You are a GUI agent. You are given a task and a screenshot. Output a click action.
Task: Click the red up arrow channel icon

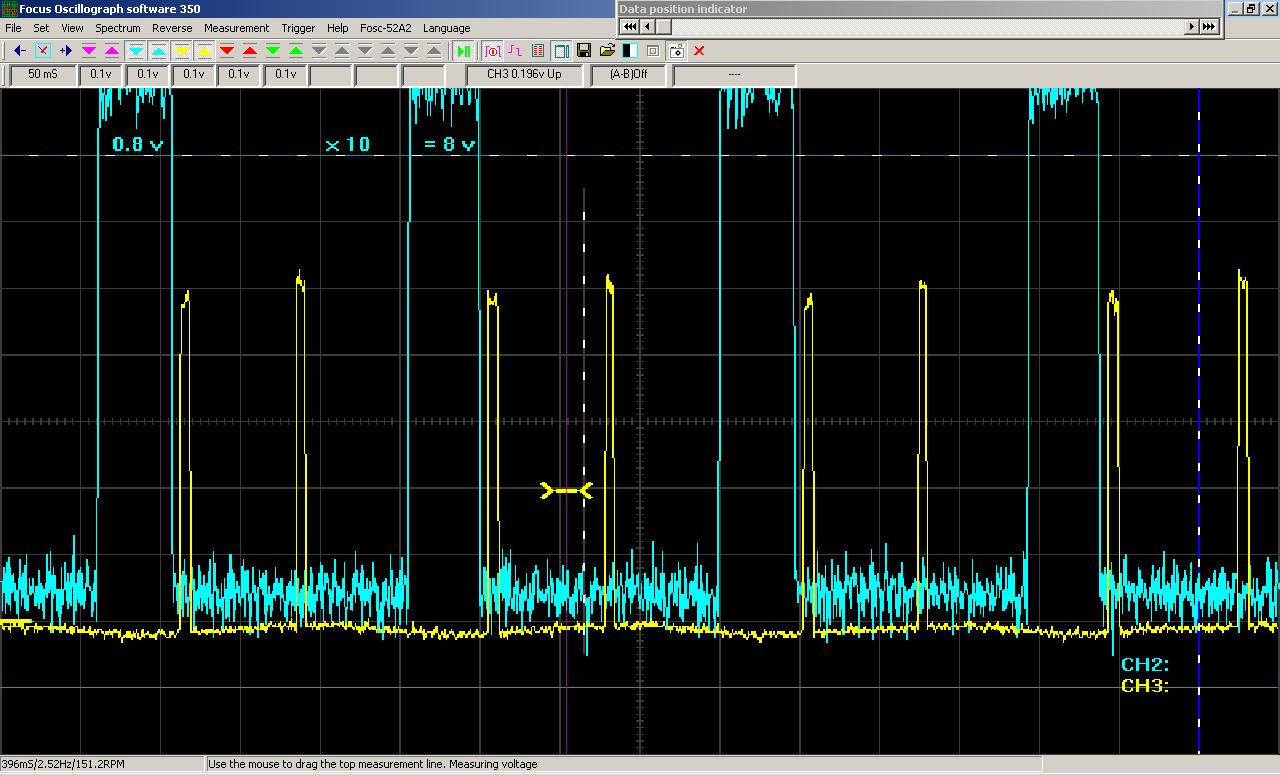coord(250,51)
